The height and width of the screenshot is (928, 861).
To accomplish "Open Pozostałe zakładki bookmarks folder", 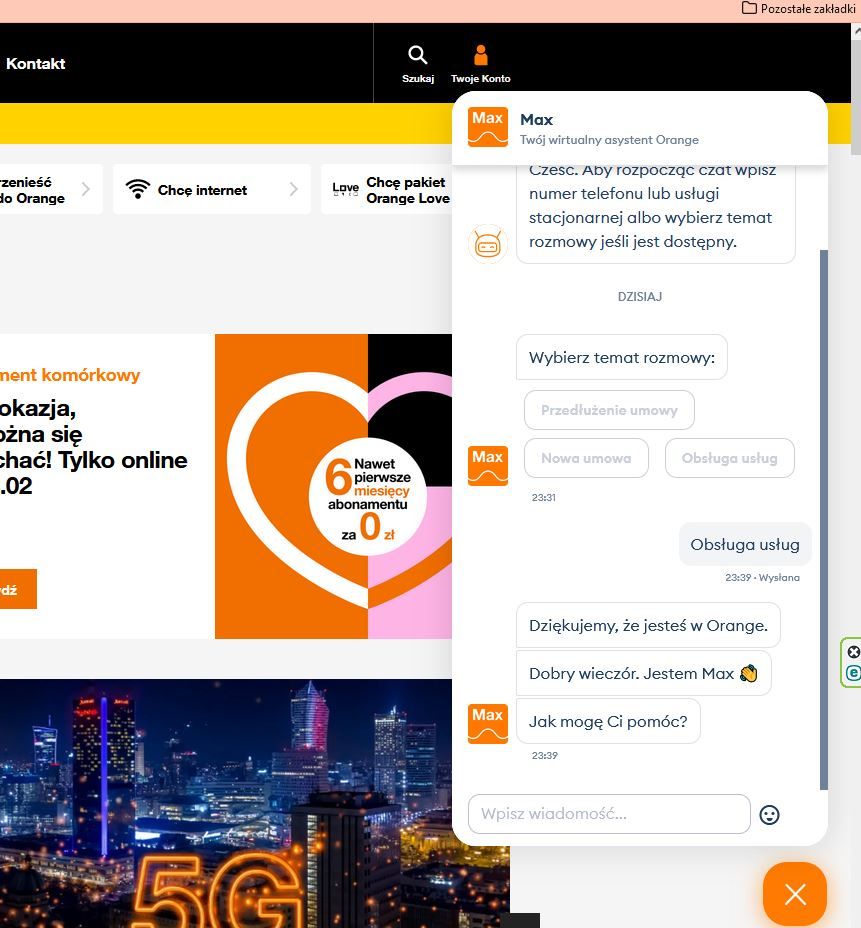I will click(x=798, y=8).
